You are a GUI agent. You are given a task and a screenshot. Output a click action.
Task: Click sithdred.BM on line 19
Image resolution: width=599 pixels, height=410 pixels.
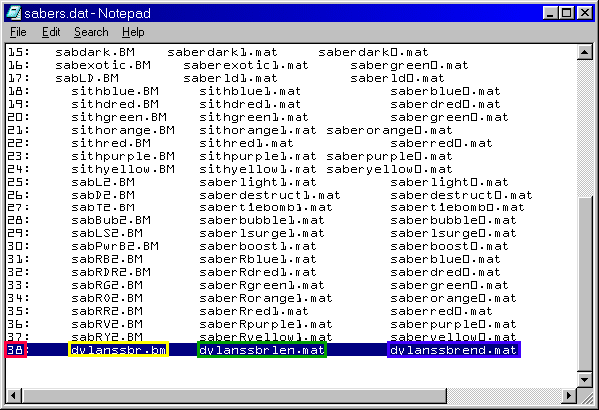pyautogui.click(x=115, y=104)
